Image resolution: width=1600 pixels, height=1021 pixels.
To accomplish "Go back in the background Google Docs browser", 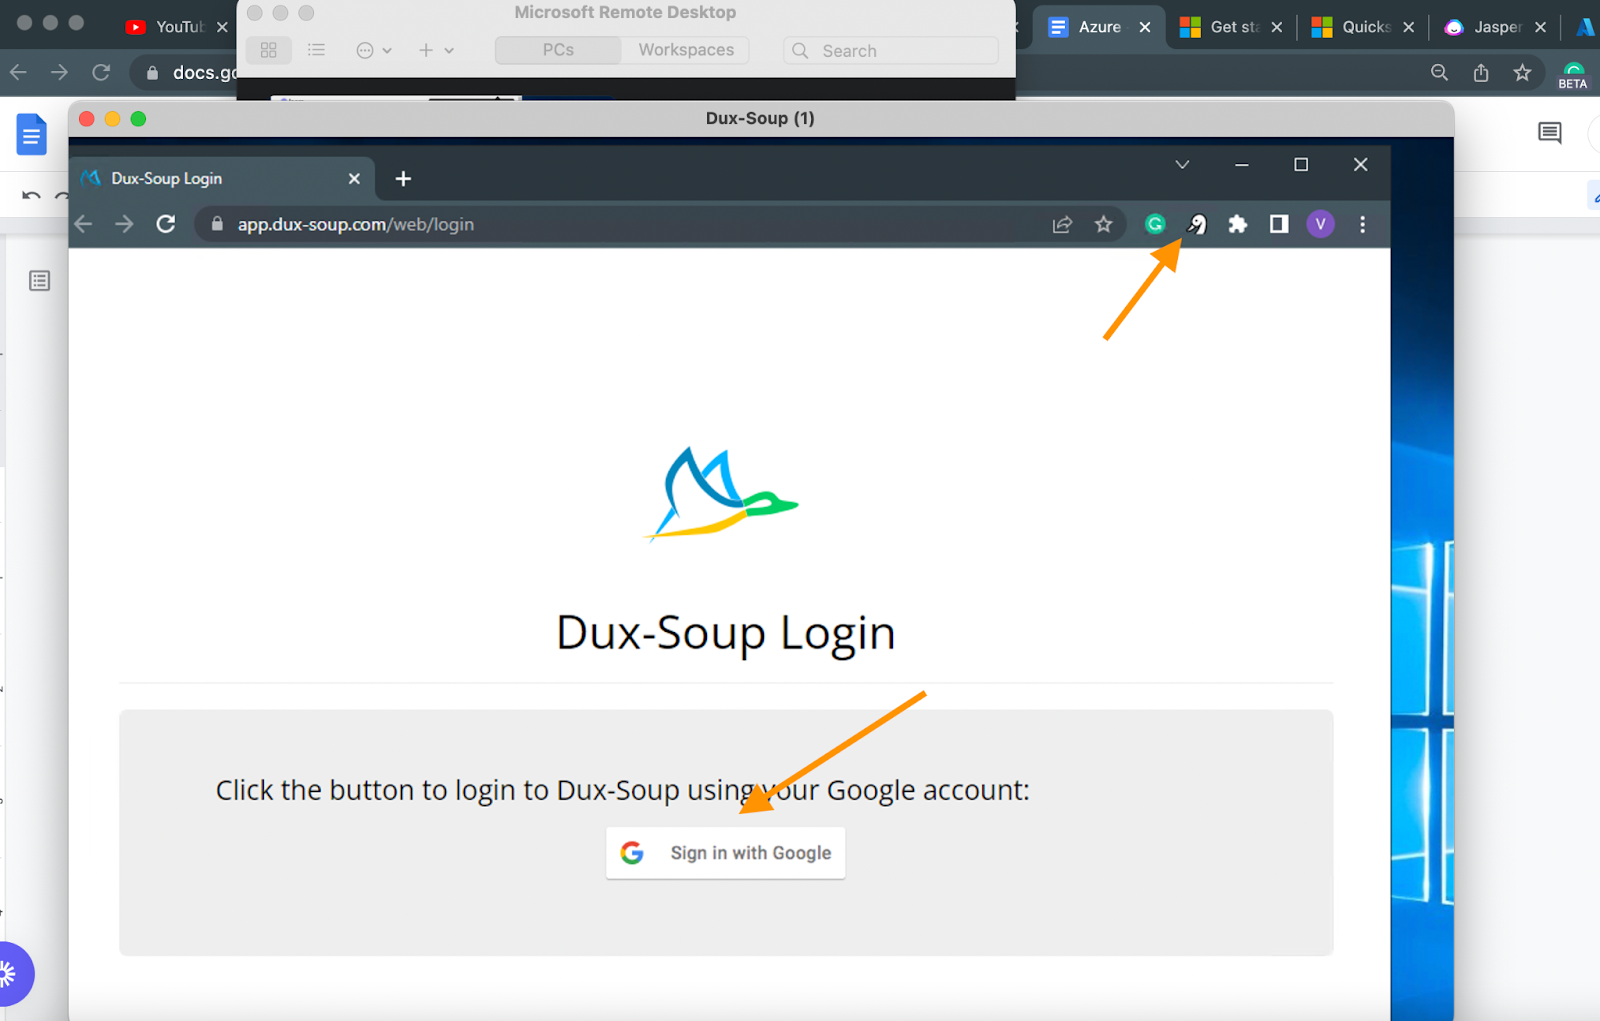I will 18,72.
